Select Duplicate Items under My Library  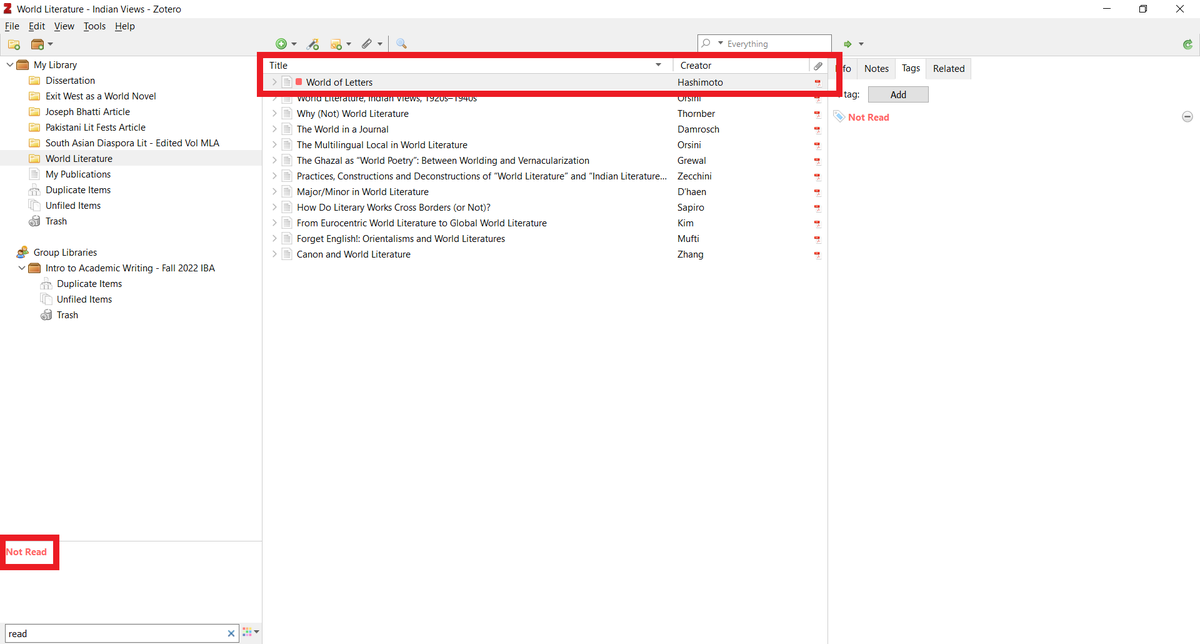click(x=78, y=190)
